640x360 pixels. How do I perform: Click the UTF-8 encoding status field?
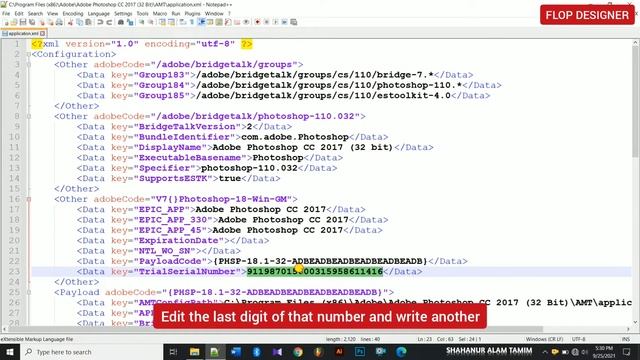[578, 339]
